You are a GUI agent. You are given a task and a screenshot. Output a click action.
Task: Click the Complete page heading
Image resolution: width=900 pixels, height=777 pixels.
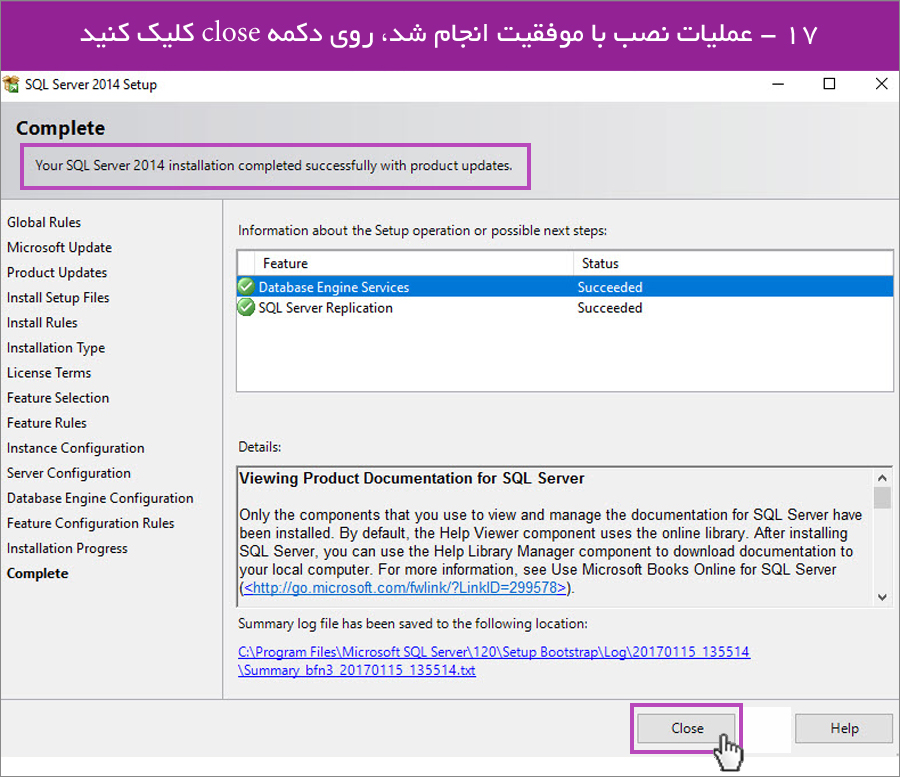60,128
